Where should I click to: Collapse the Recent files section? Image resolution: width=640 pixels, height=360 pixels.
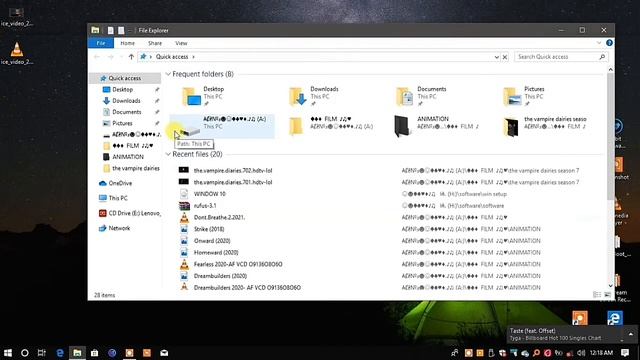[x=168, y=154]
